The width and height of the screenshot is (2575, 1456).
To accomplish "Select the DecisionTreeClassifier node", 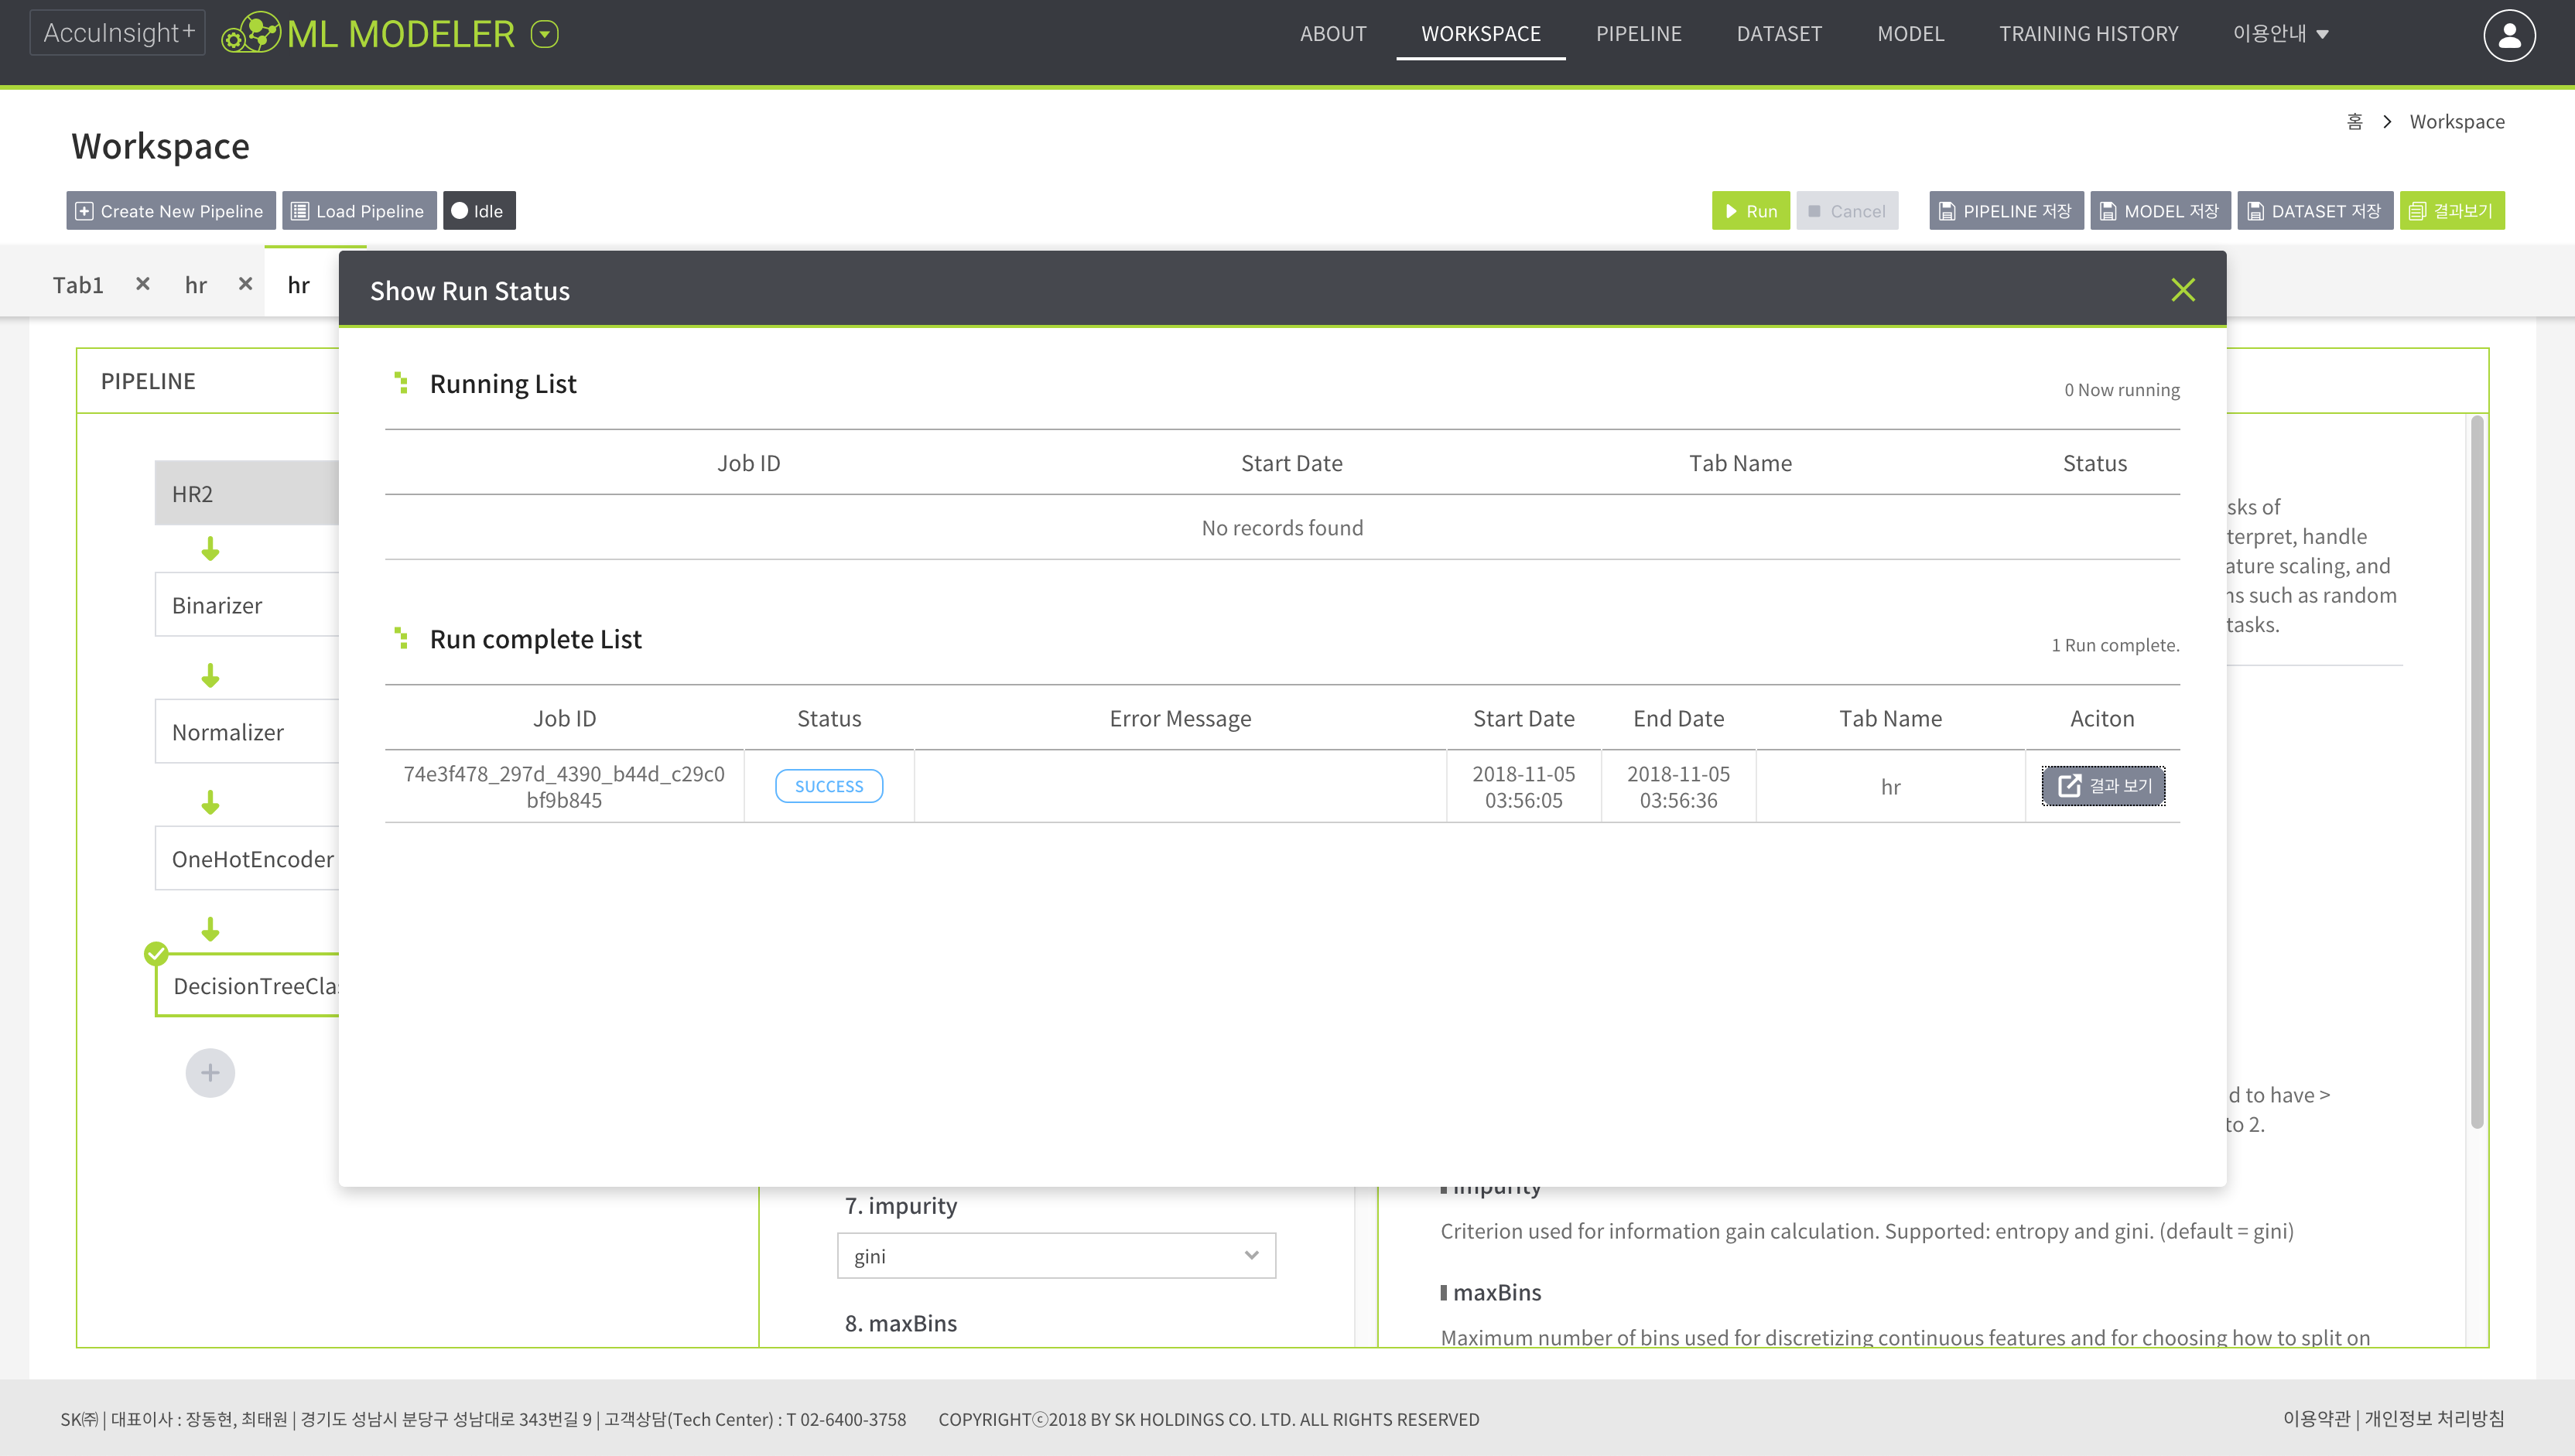I will click(x=247, y=985).
